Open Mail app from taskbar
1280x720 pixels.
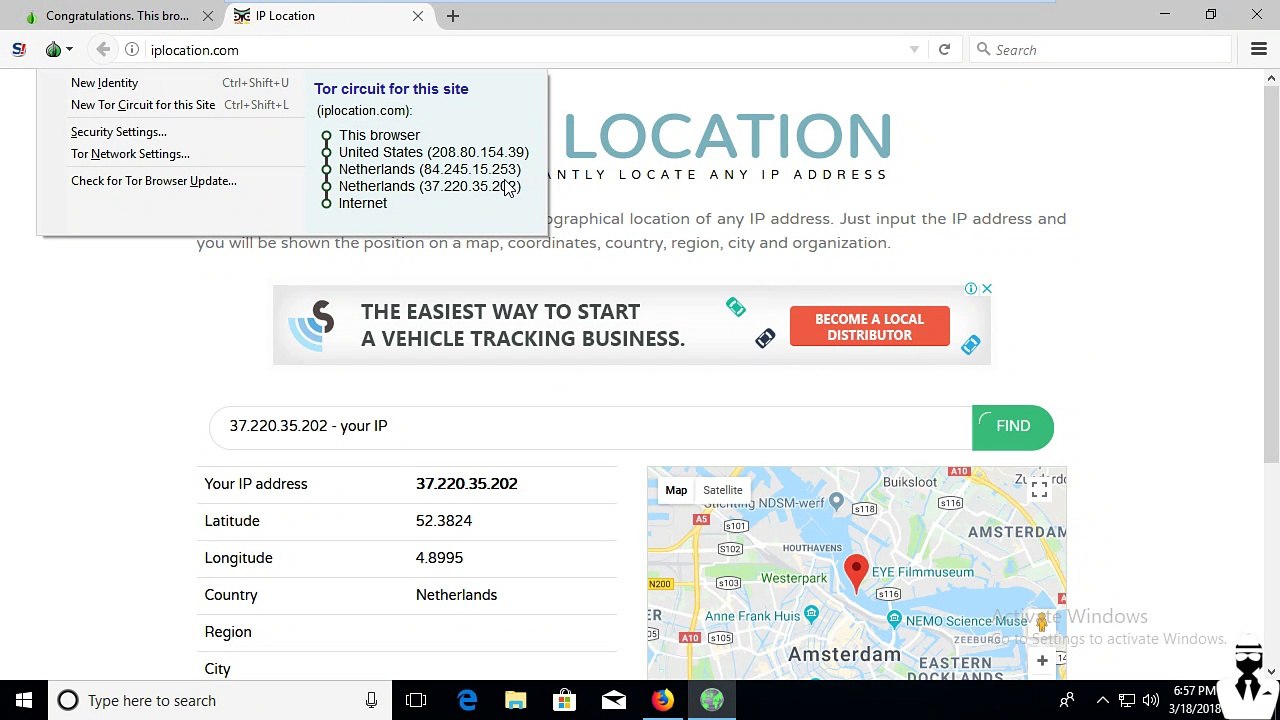click(614, 700)
